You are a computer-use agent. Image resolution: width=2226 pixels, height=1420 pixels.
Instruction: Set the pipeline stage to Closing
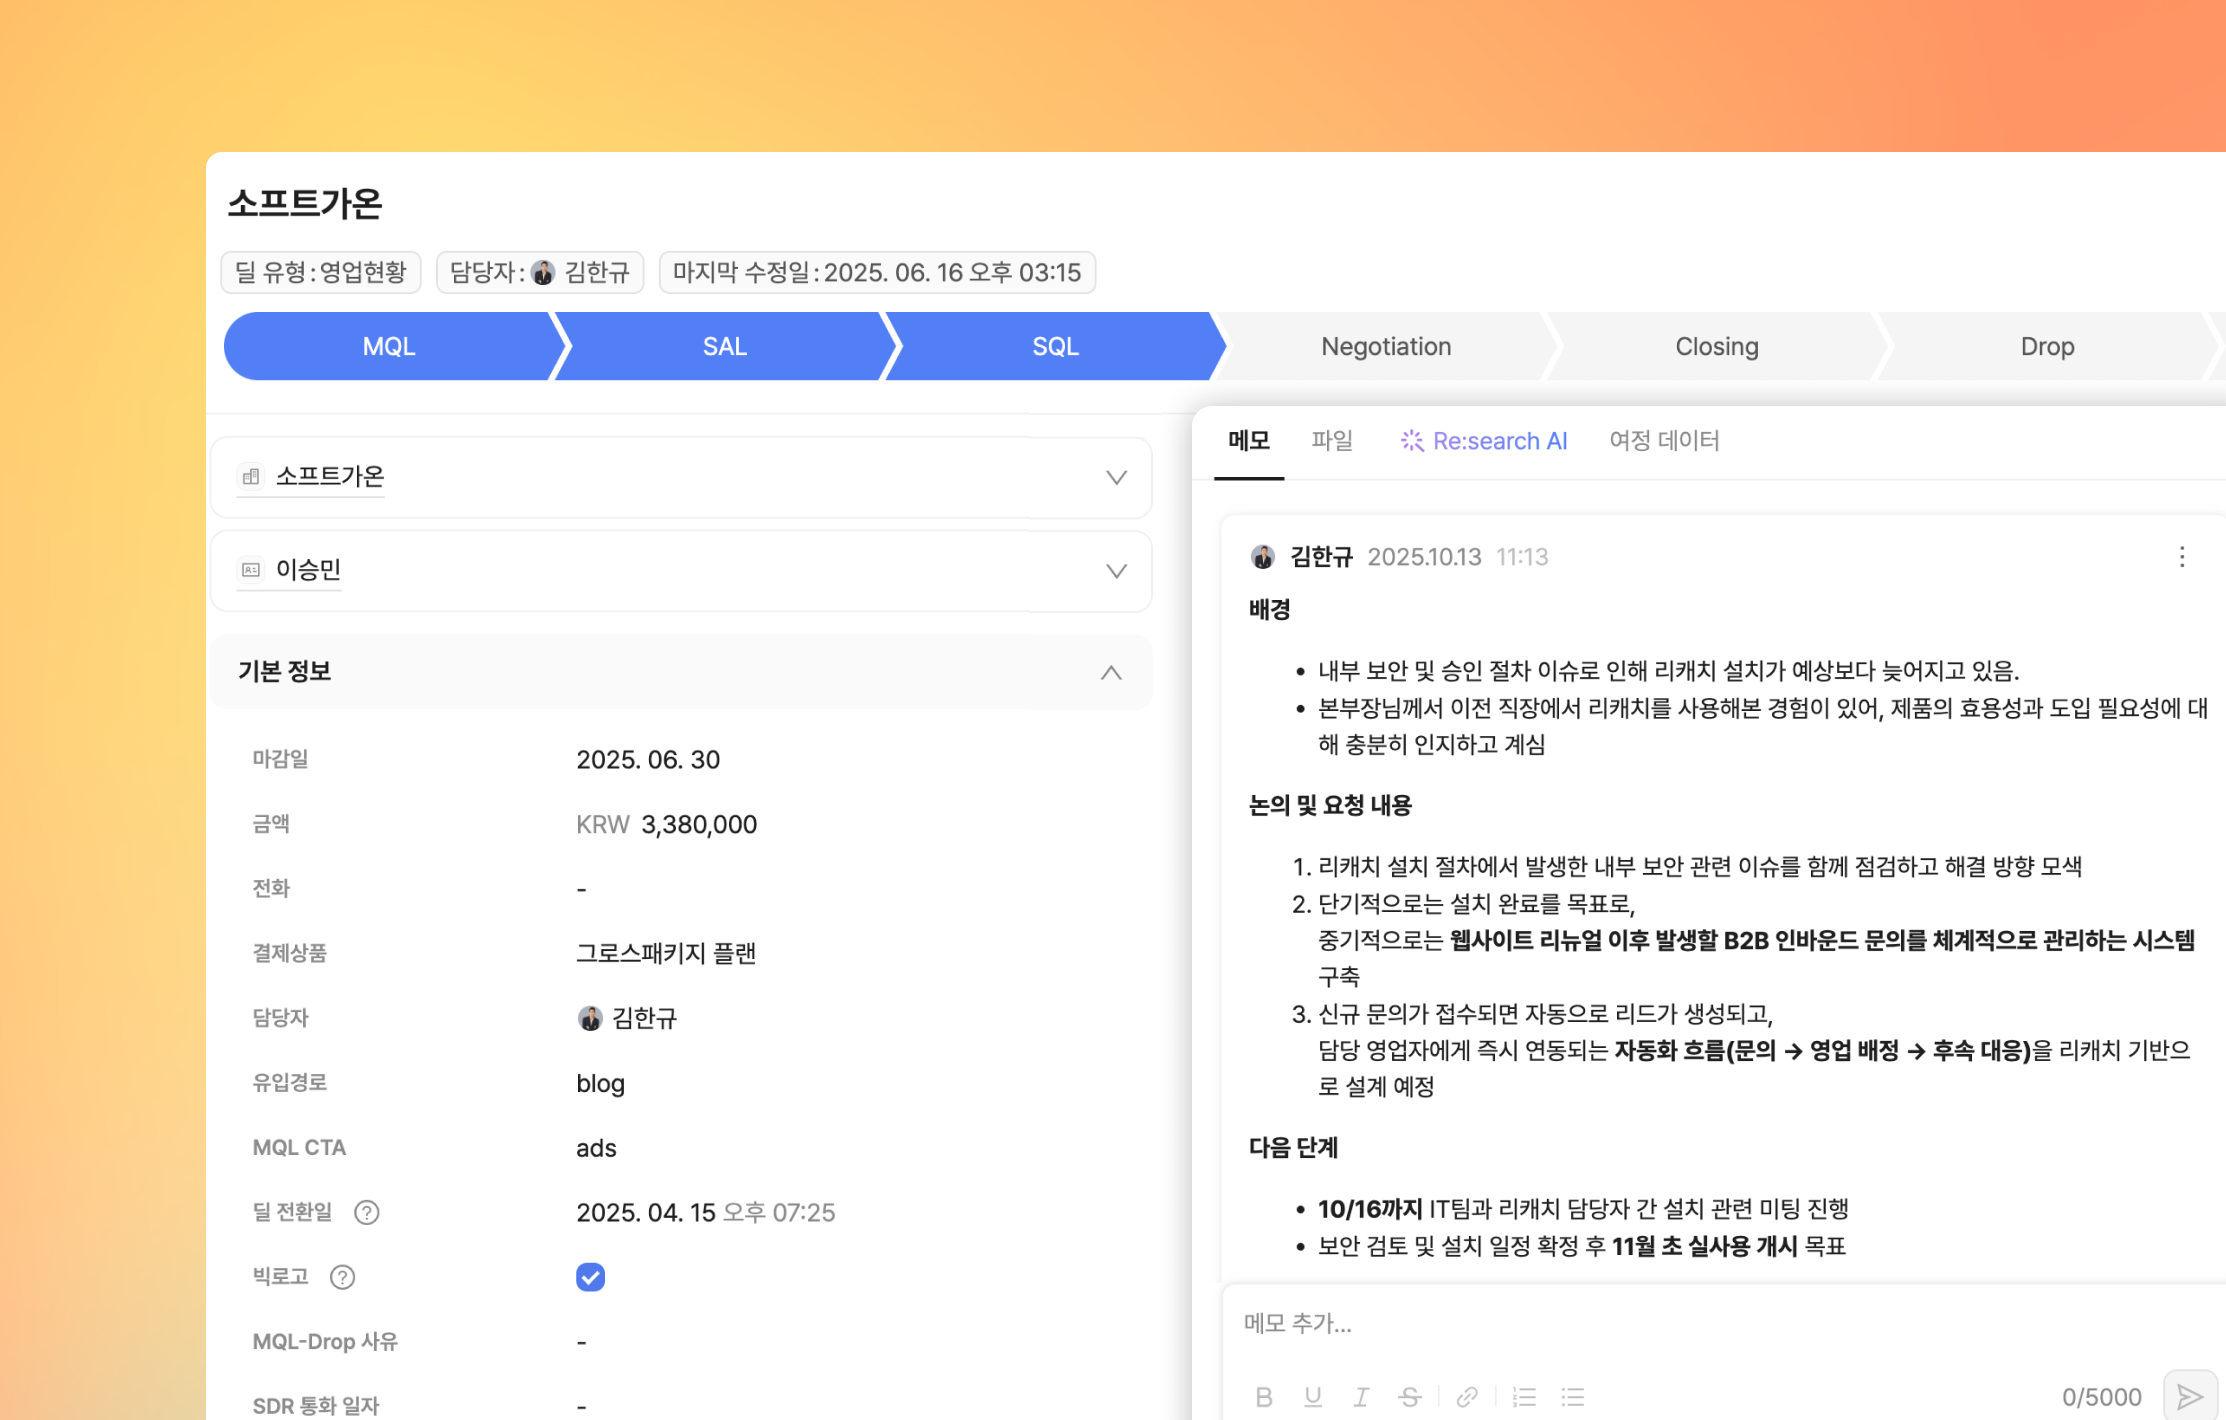coord(1716,347)
